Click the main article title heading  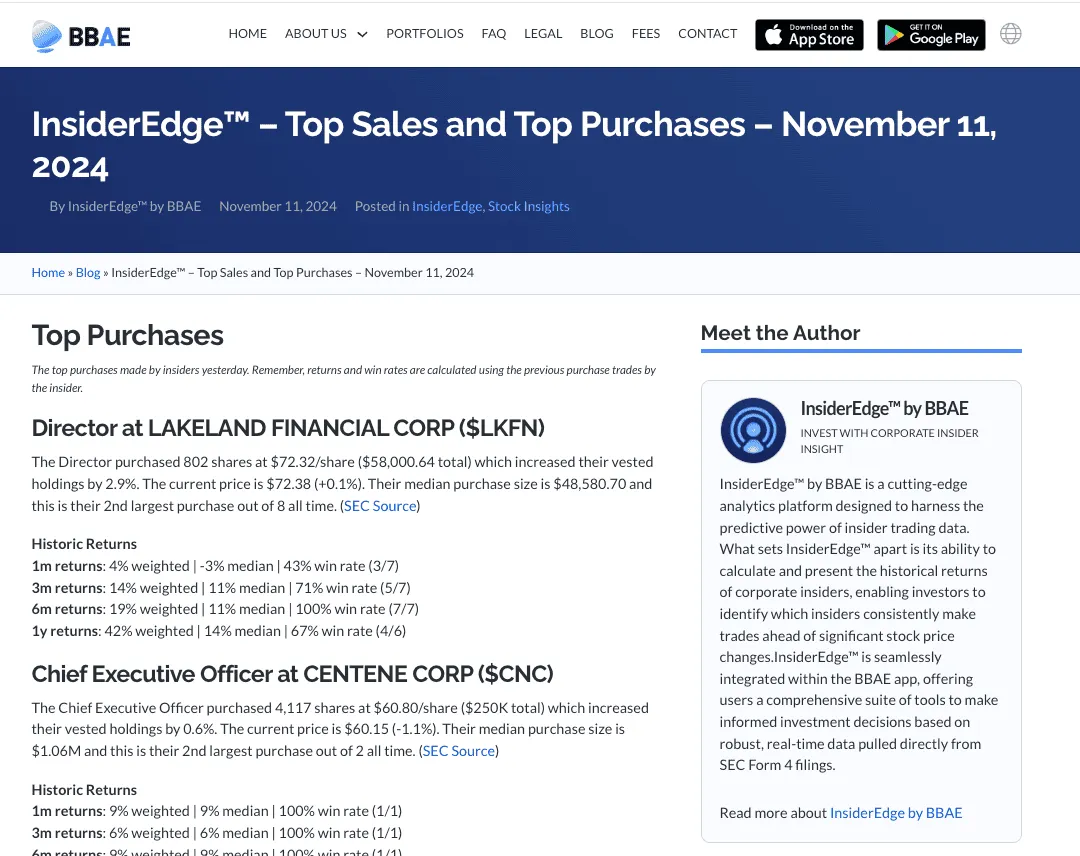tap(514, 146)
